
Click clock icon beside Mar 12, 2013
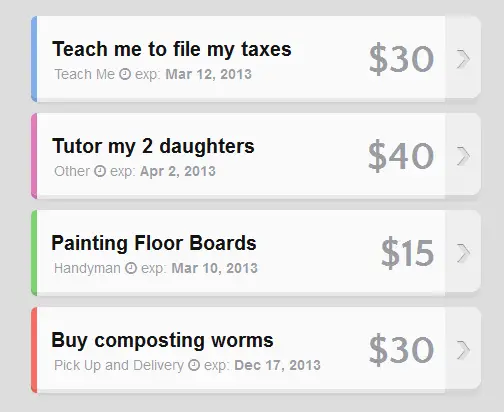125,74
